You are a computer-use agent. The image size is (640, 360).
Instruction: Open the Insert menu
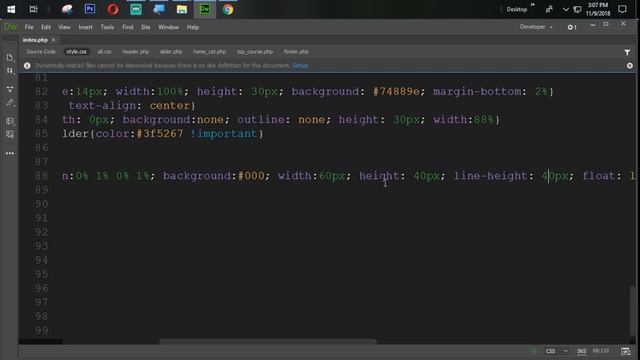click(85, 27)
